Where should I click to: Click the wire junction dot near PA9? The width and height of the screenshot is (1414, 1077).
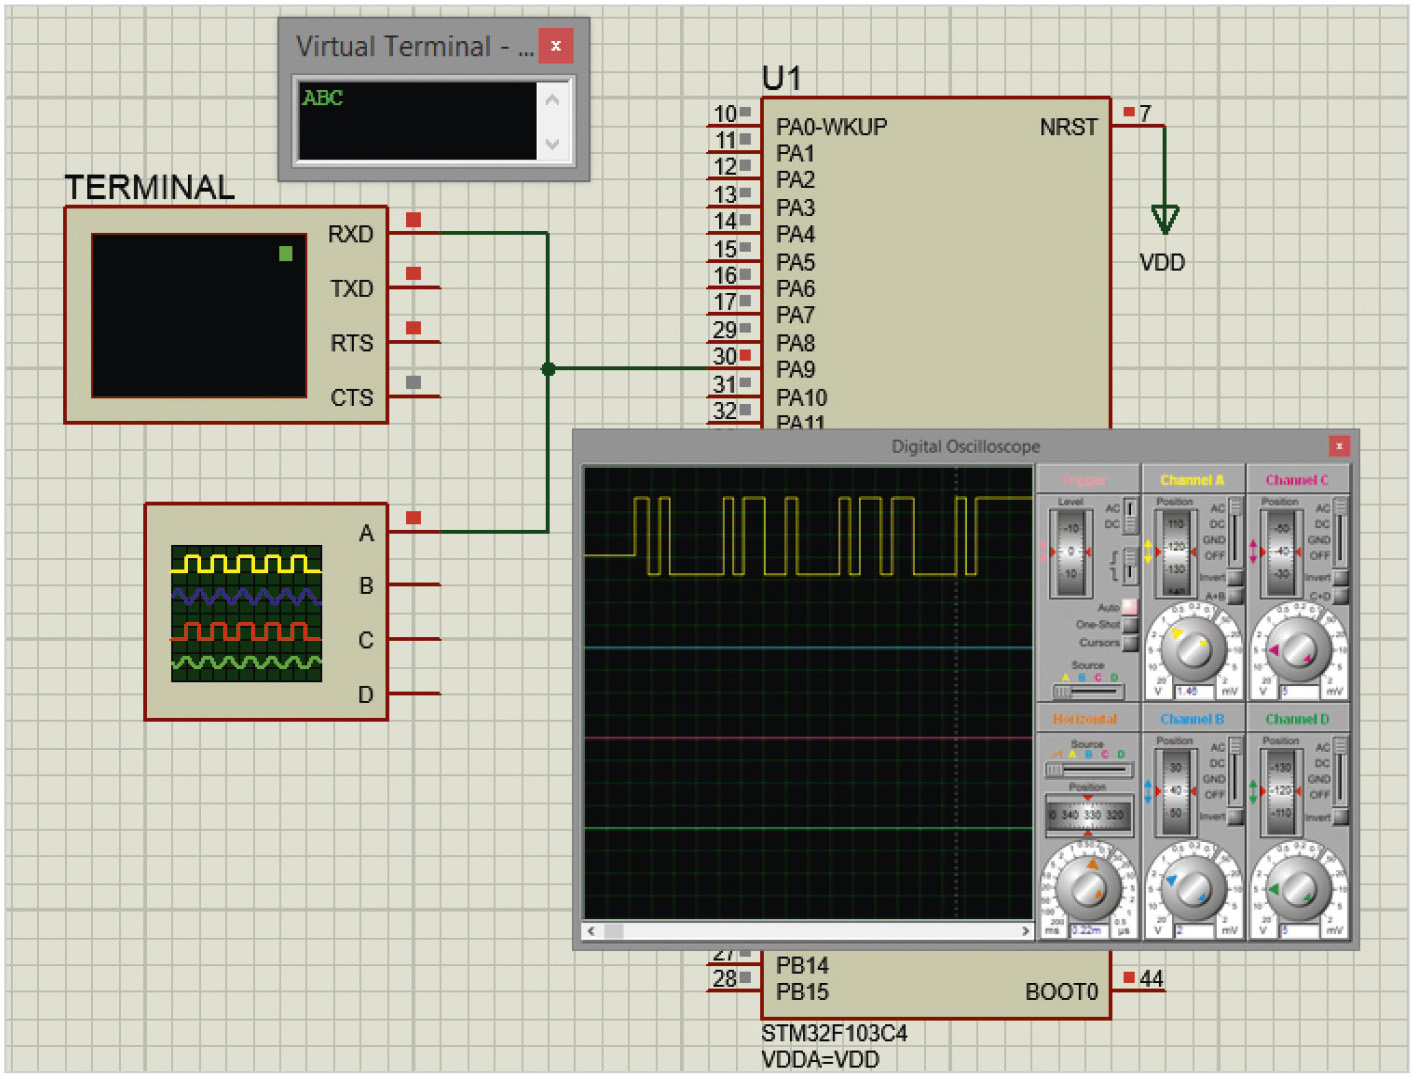pyautogui.click(x=548, y=369)
